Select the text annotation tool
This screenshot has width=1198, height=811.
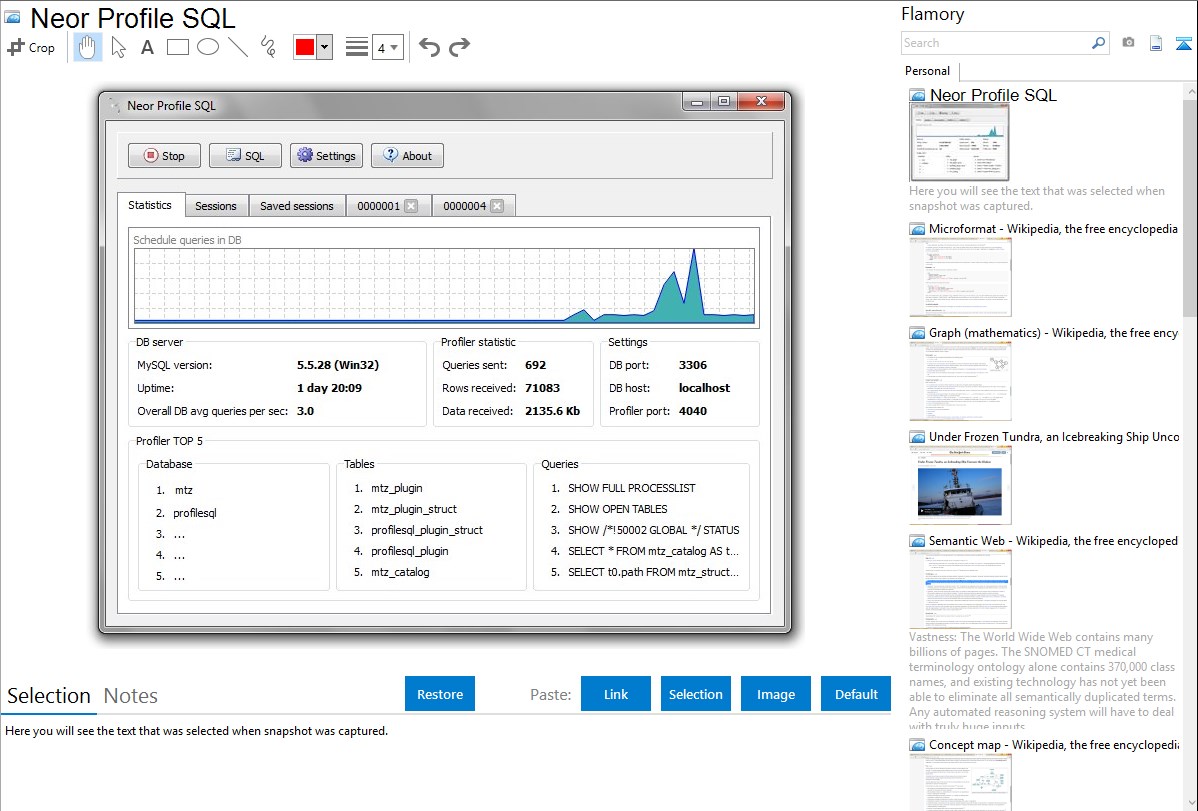click(x=147, y=47)
